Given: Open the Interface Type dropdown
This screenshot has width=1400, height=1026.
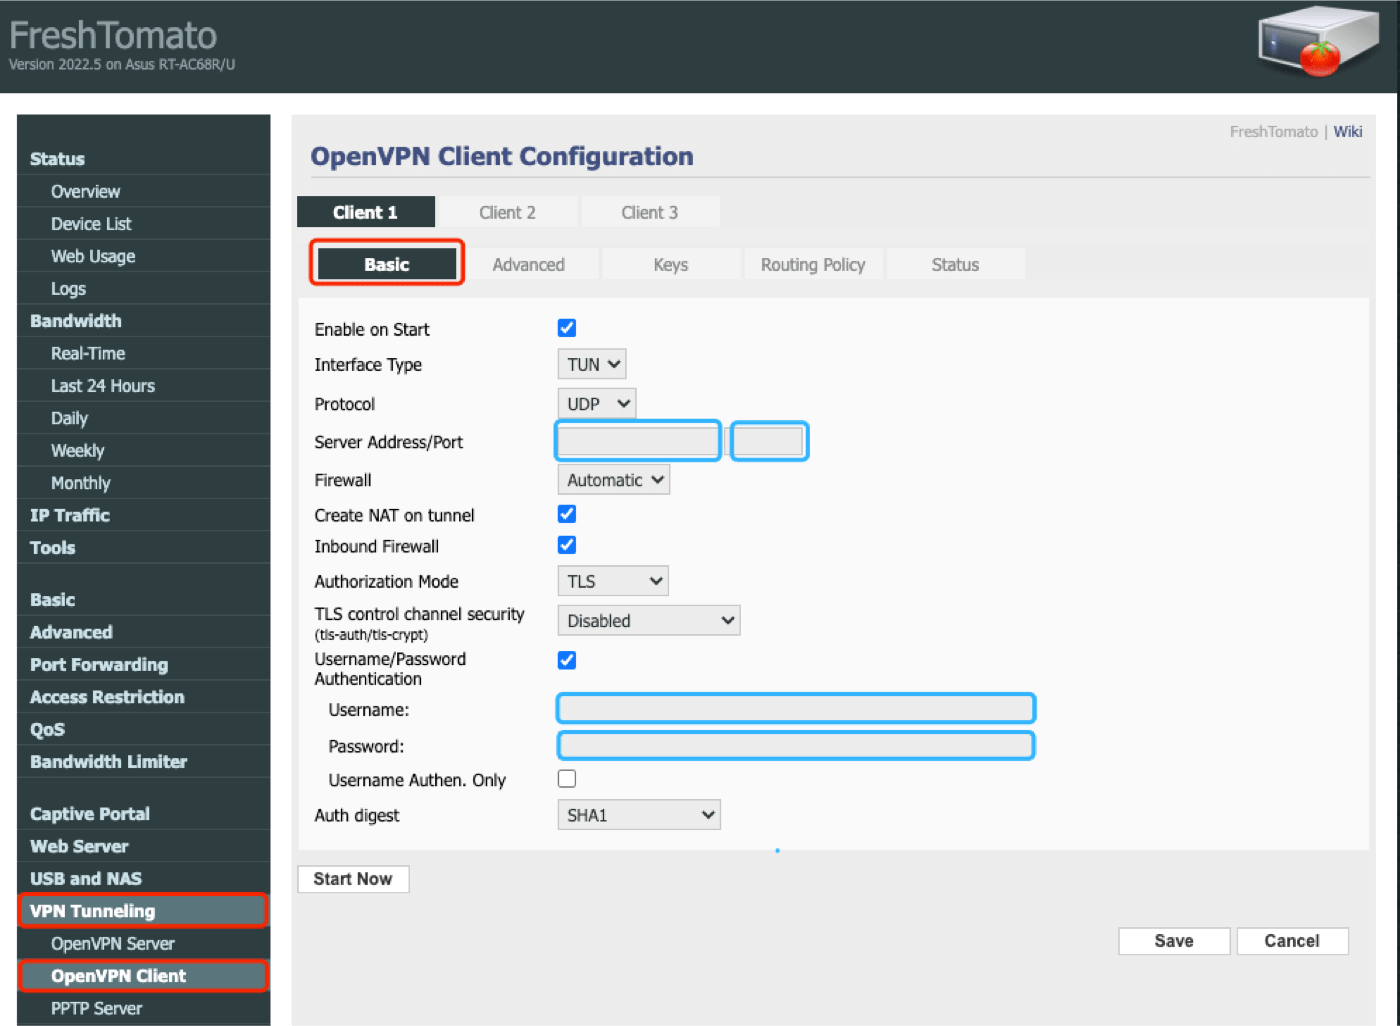Looking at the screenshot, I should 592,365.
